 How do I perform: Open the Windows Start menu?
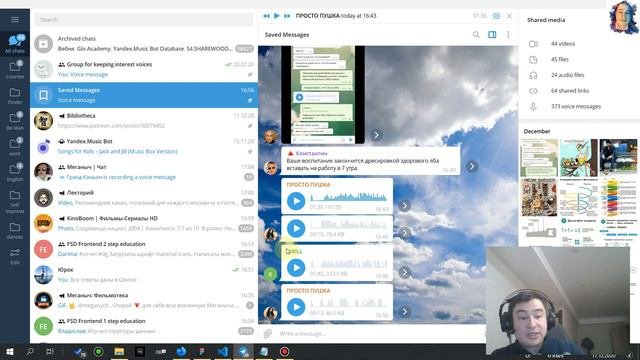point(10,351)
